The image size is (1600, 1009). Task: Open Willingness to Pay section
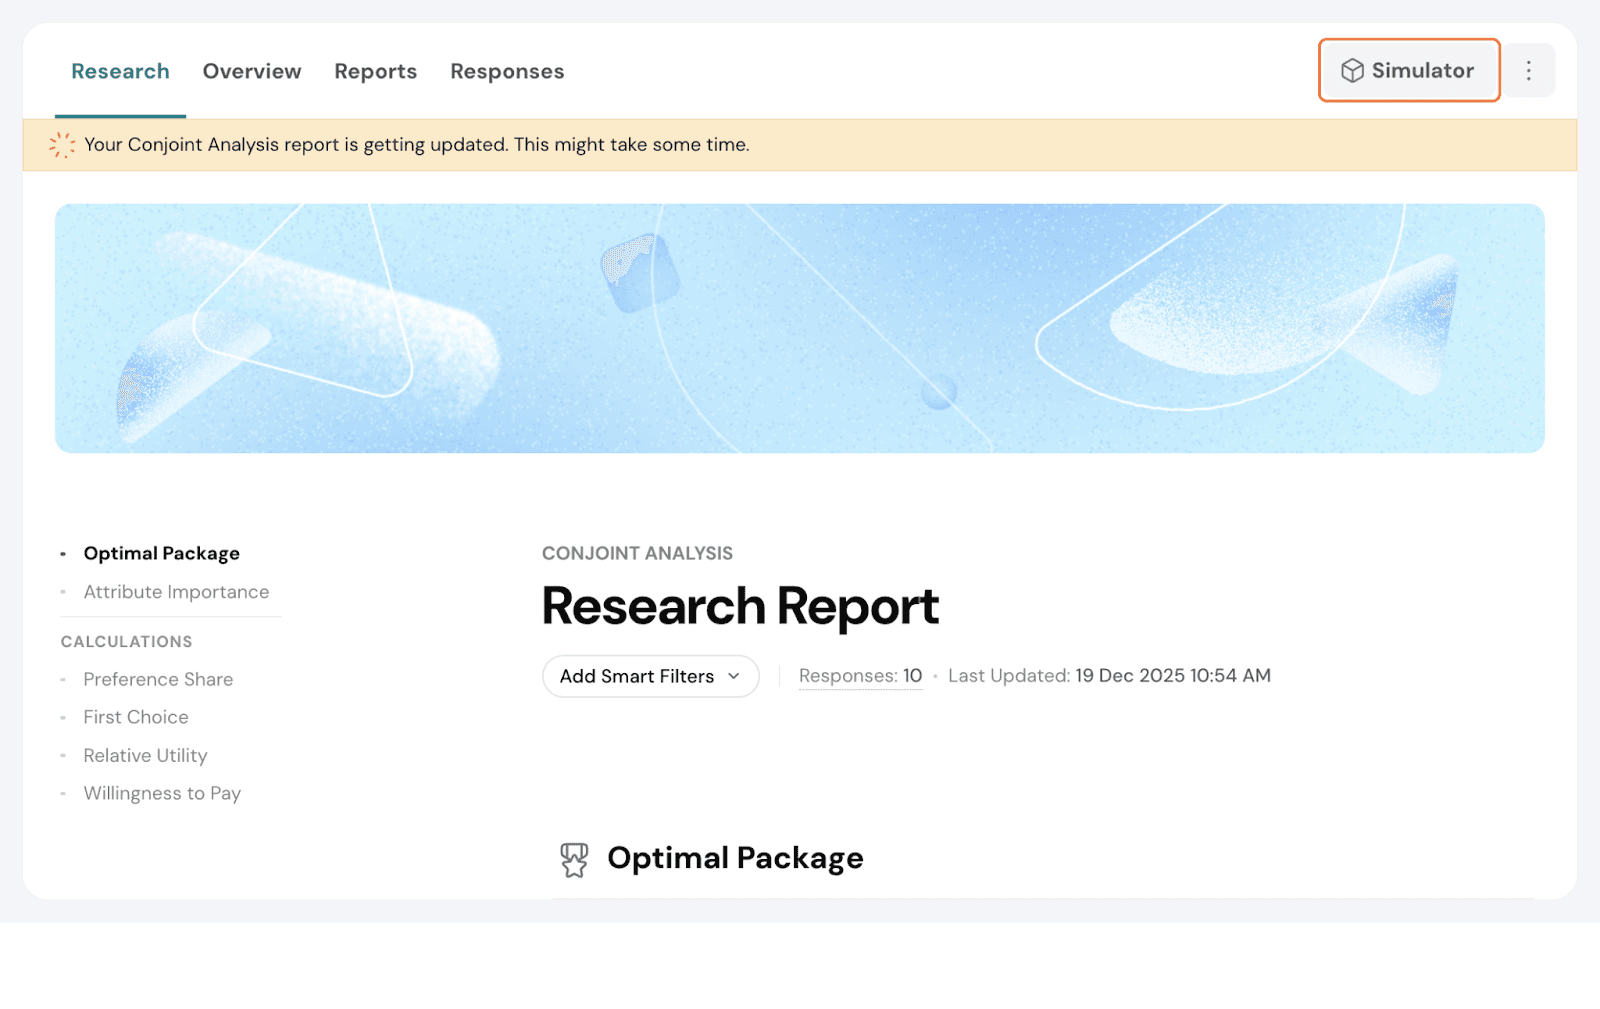click(x=162, y=794)
